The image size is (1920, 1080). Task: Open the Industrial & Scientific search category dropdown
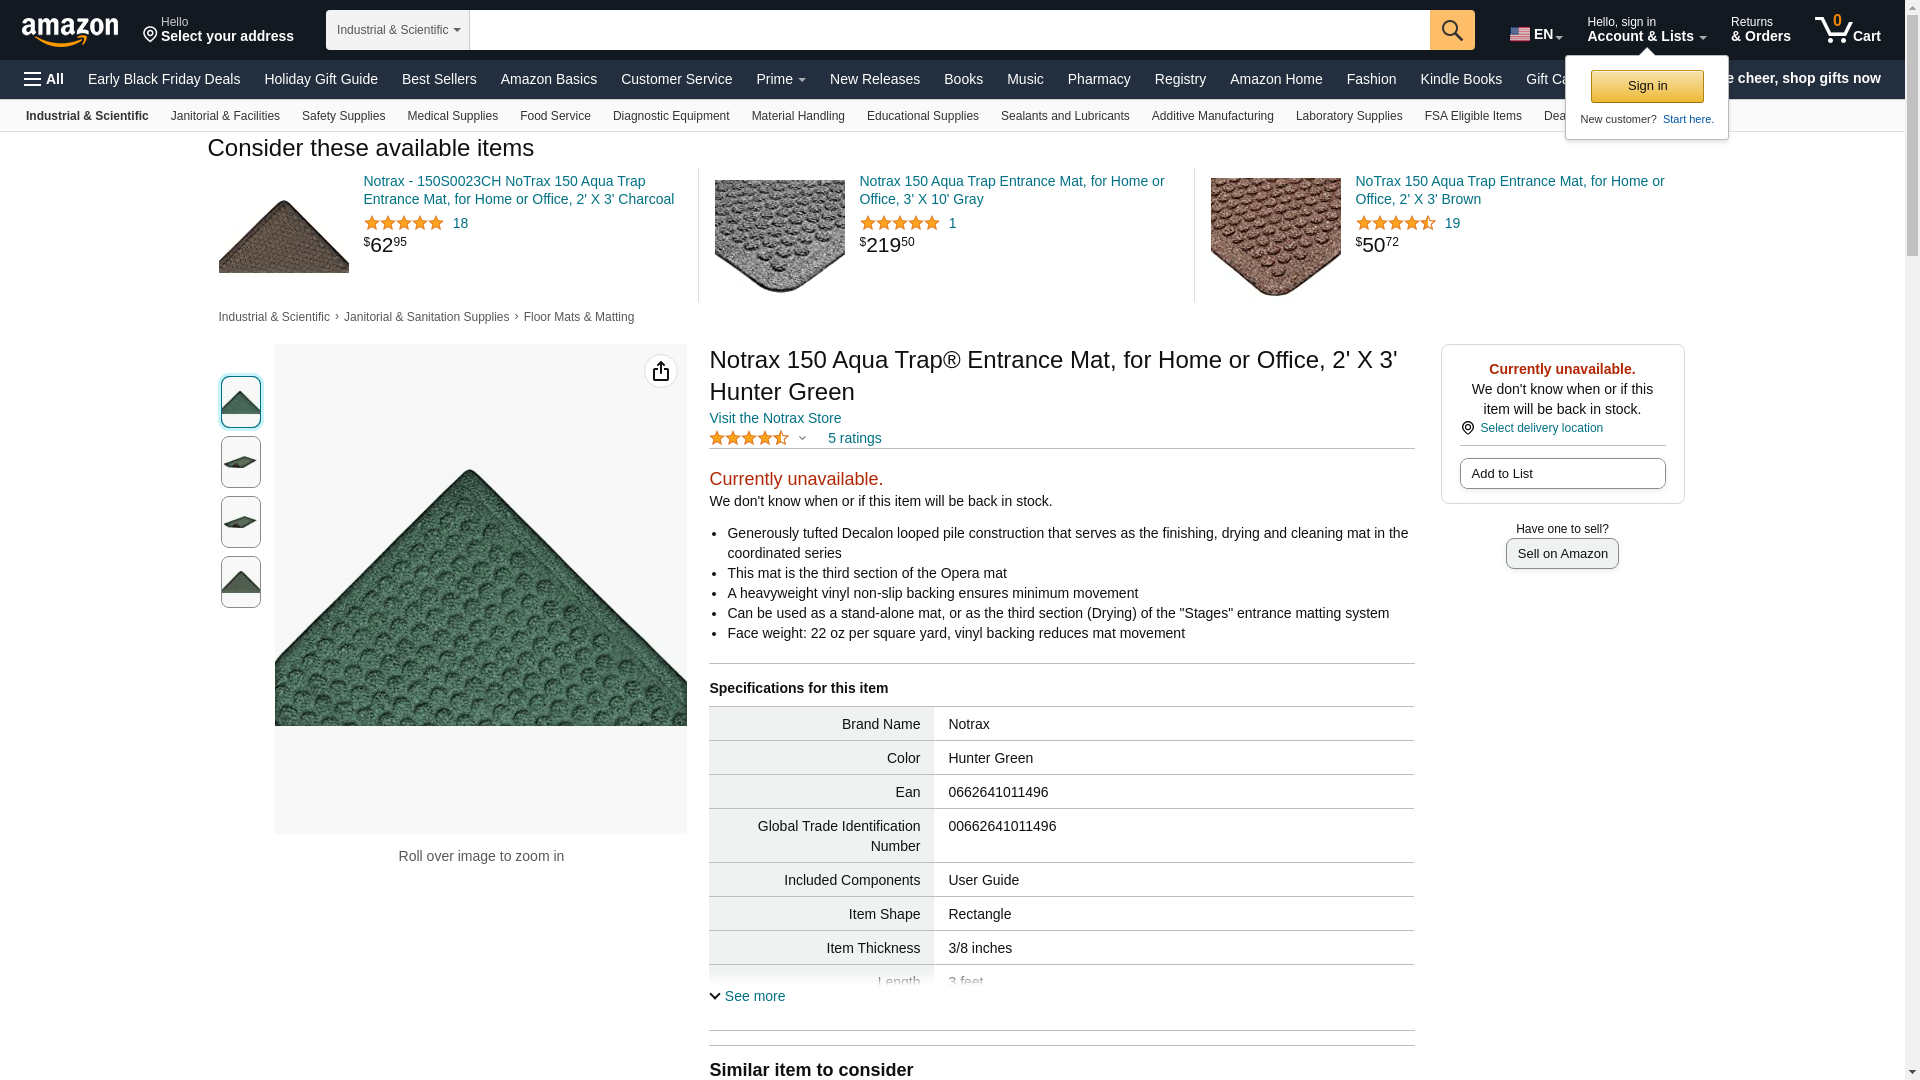click(x=398, y=30)
